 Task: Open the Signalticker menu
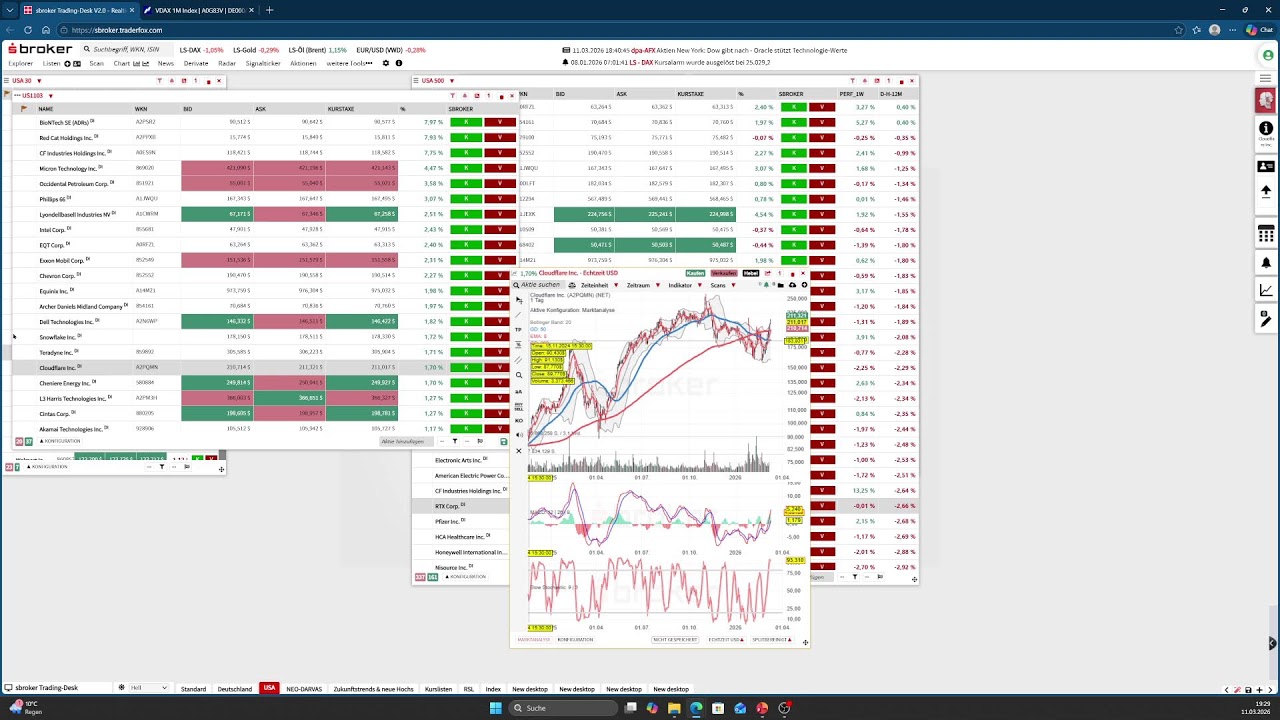point(263,63)
